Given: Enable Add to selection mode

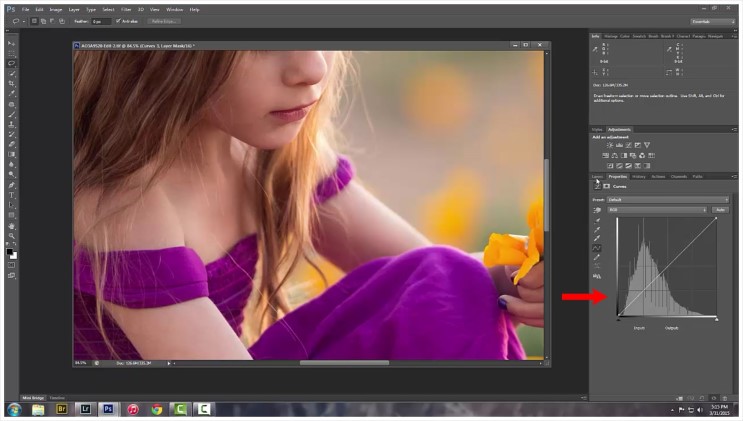Looking at the screenshot, I should pyautogui.click(x=41, y=20).
